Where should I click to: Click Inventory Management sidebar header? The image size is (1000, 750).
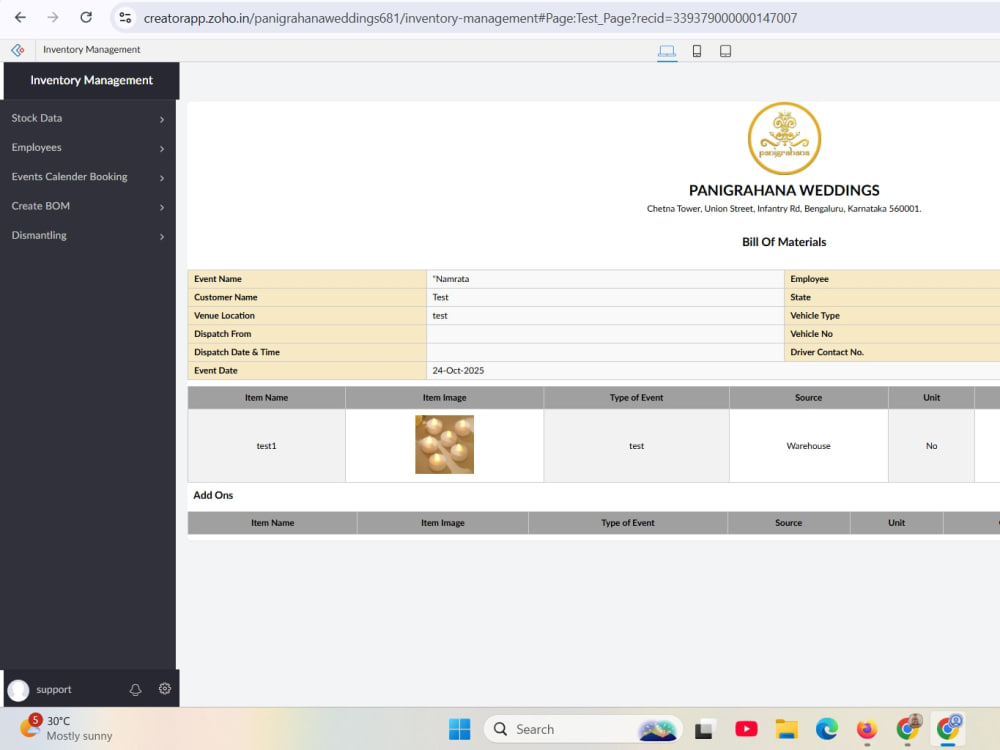click(91, 80)
